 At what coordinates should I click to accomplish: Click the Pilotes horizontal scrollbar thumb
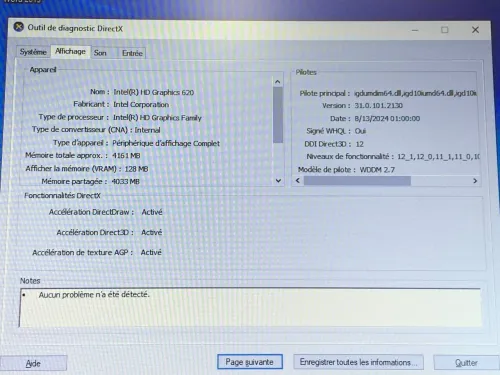coord(357,181)
